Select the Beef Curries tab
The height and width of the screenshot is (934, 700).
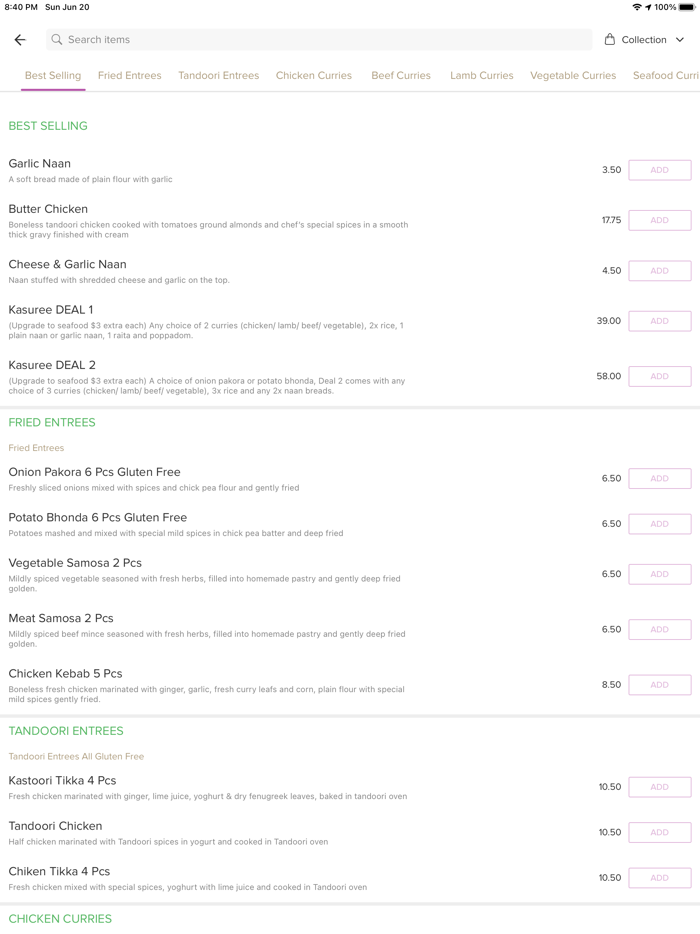(401, 76)
